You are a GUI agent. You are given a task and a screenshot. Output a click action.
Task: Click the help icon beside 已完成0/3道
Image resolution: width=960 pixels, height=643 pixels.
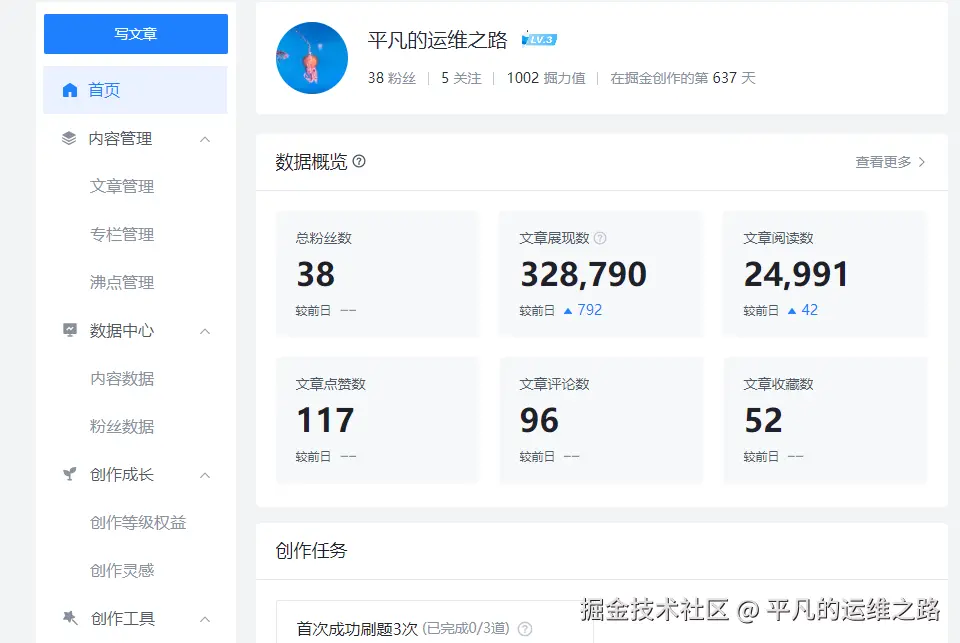(525, 629)
